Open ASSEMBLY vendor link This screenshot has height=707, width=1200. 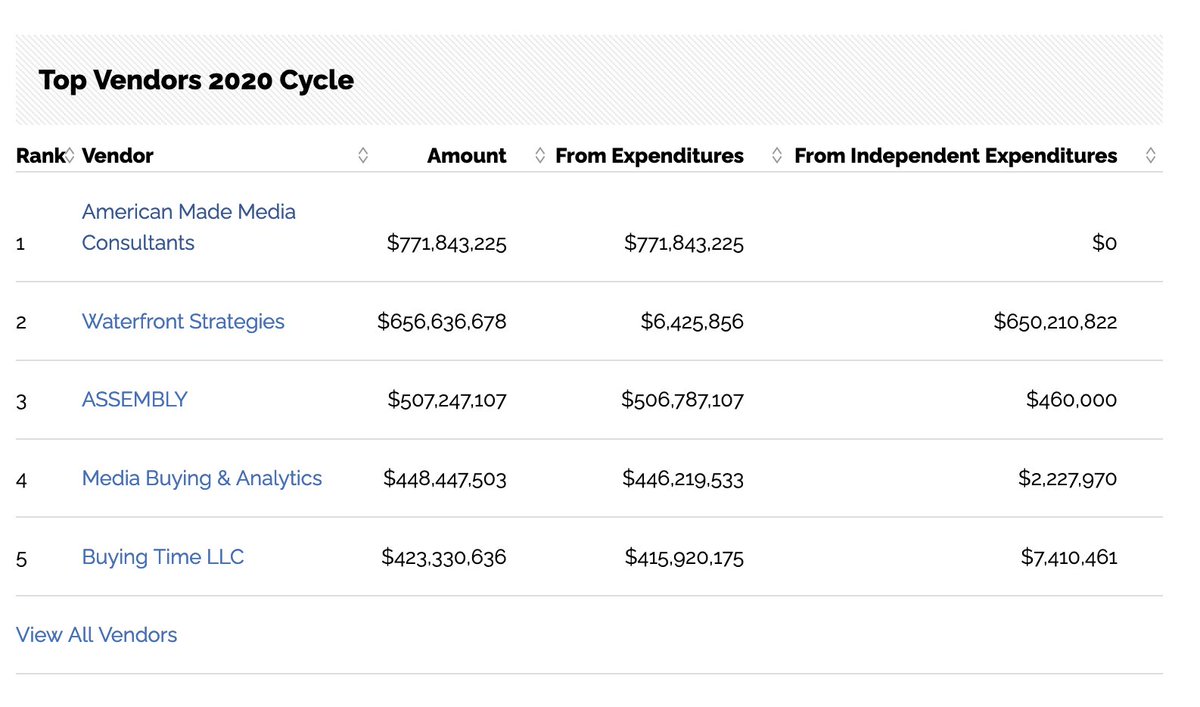coord(135,400)
